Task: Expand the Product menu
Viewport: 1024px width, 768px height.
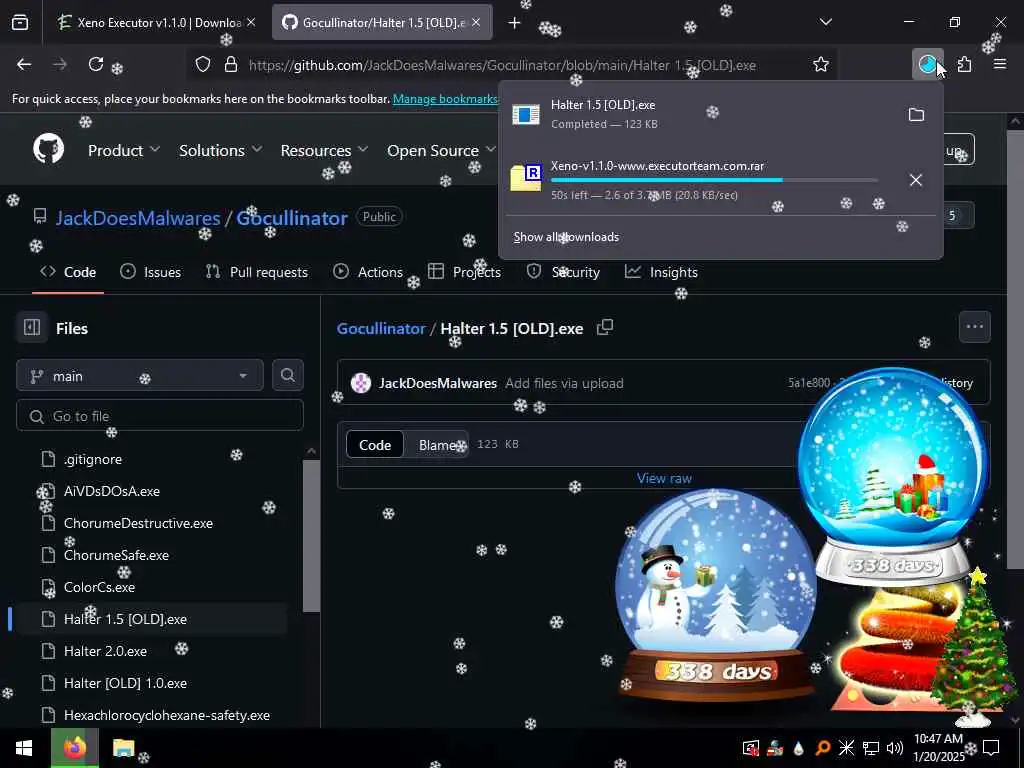Action: coord(123,150)
